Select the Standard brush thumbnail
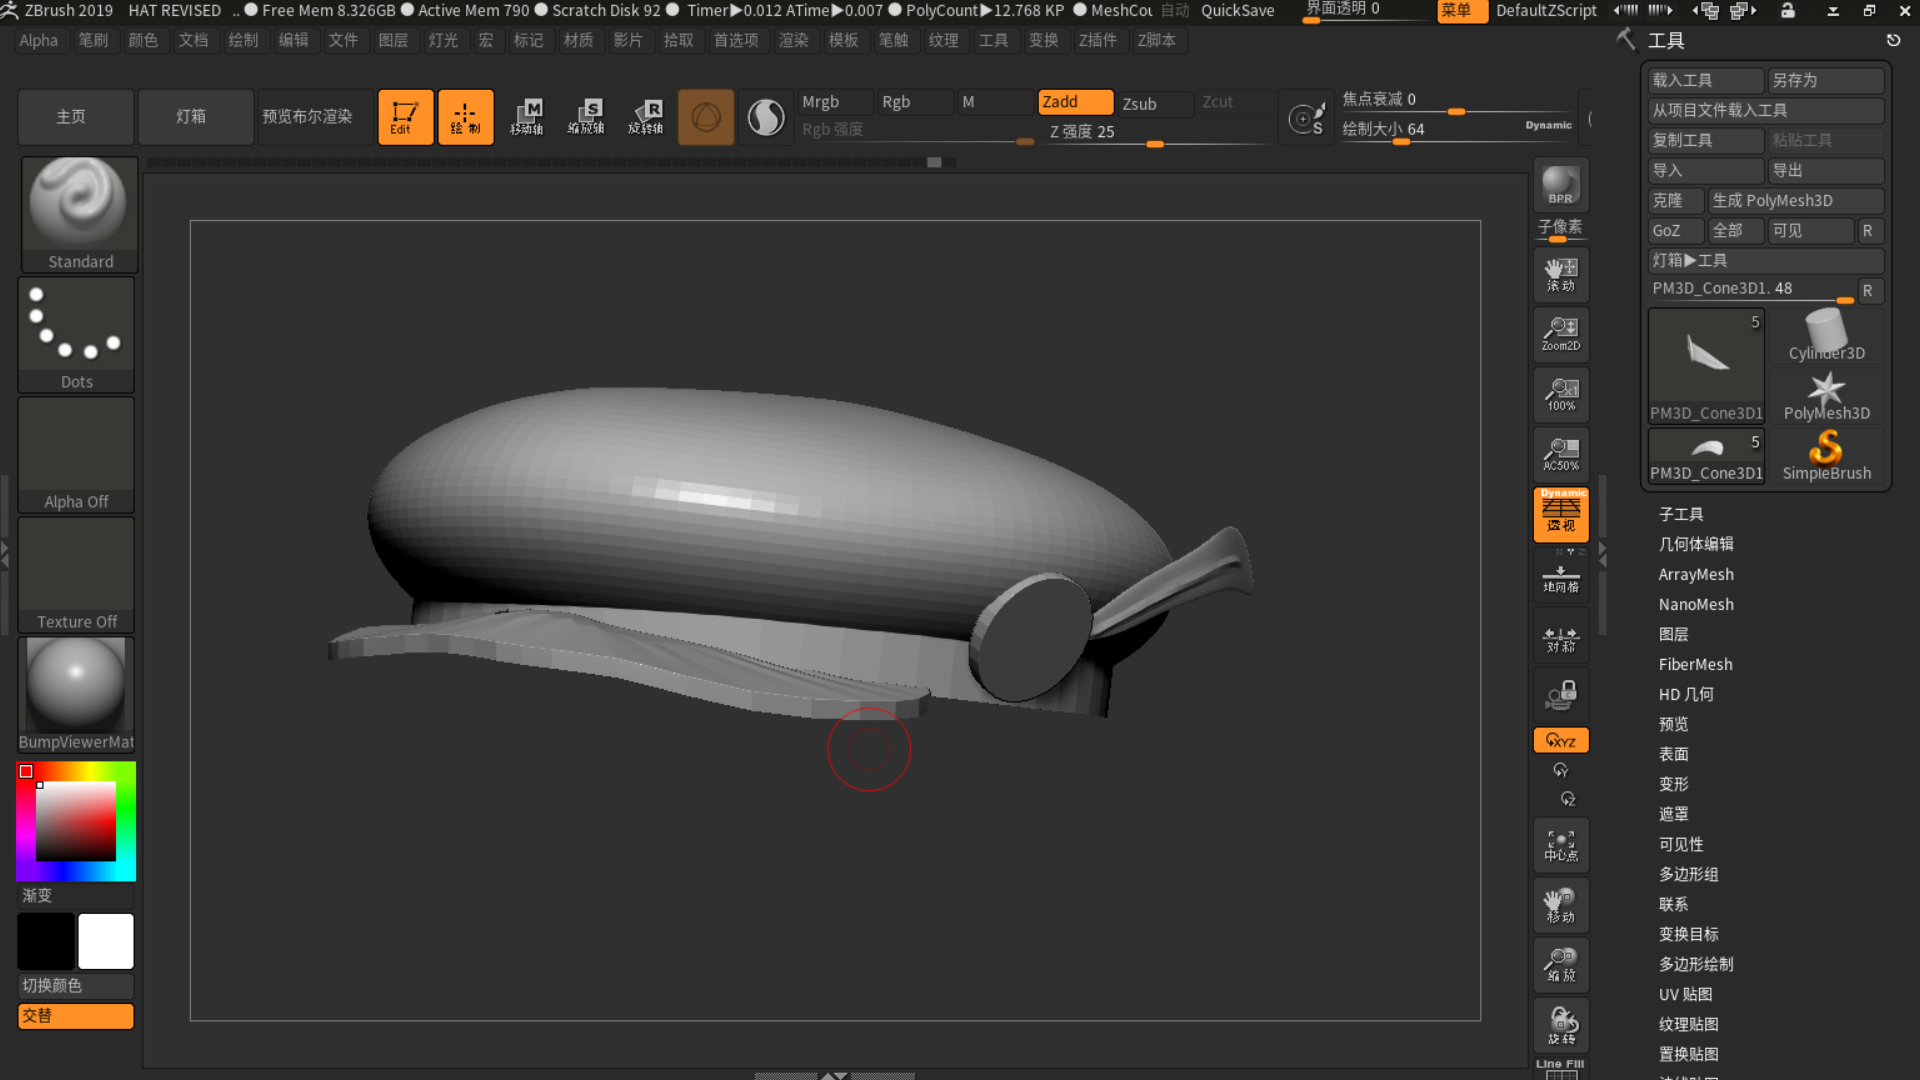 pos(79,213)
